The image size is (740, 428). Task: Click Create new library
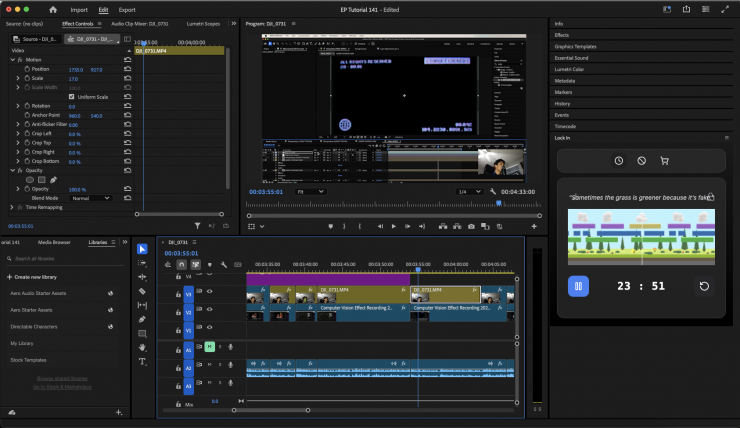37,276
